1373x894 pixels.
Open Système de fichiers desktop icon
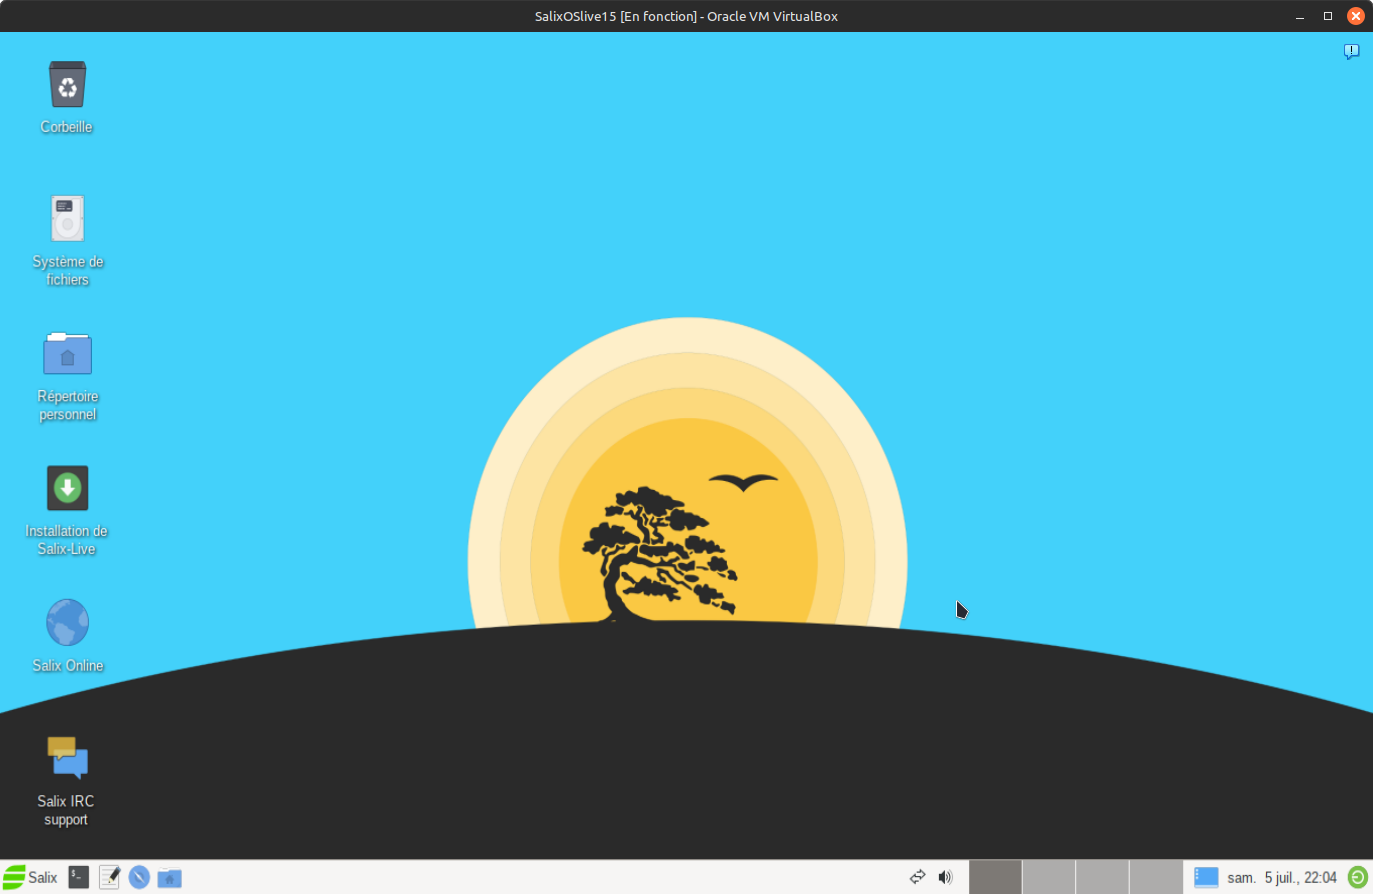67,219
